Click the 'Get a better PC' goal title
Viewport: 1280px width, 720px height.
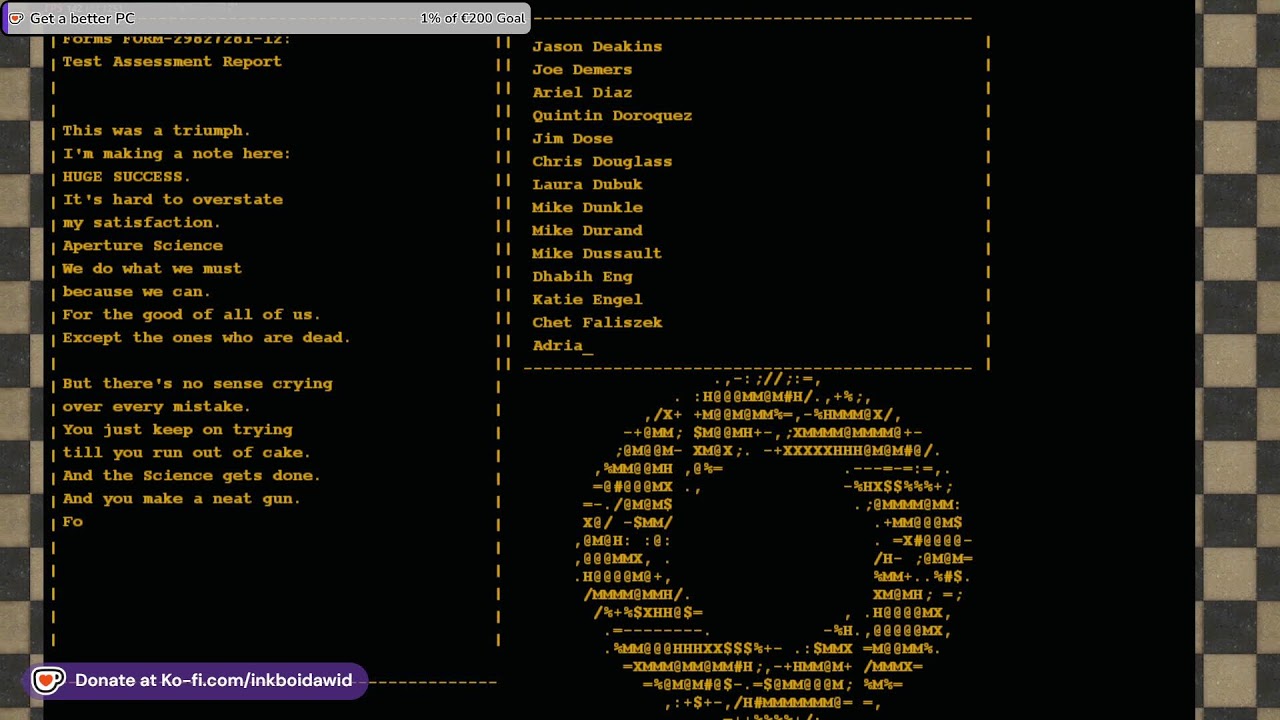82,18
